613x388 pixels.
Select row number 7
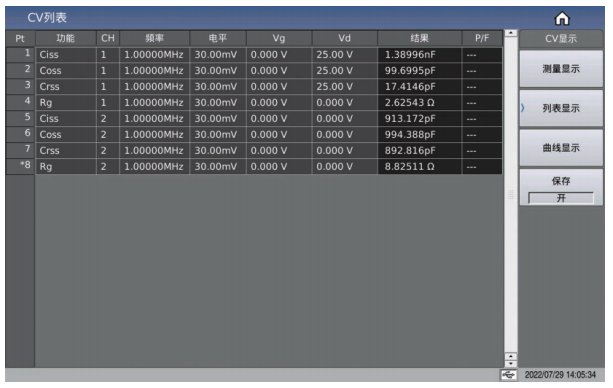tap(20, 151)
